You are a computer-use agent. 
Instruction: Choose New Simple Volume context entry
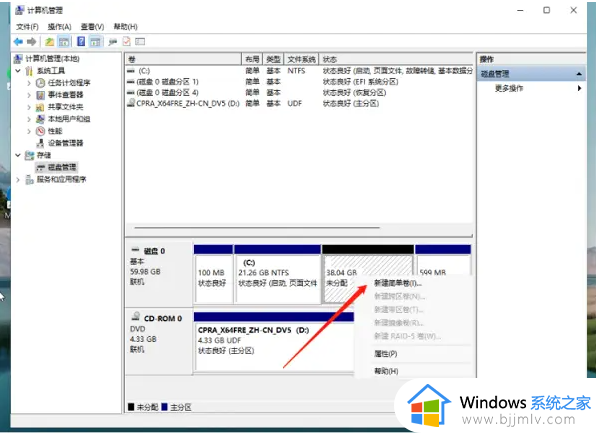click(x=398, y=283)
